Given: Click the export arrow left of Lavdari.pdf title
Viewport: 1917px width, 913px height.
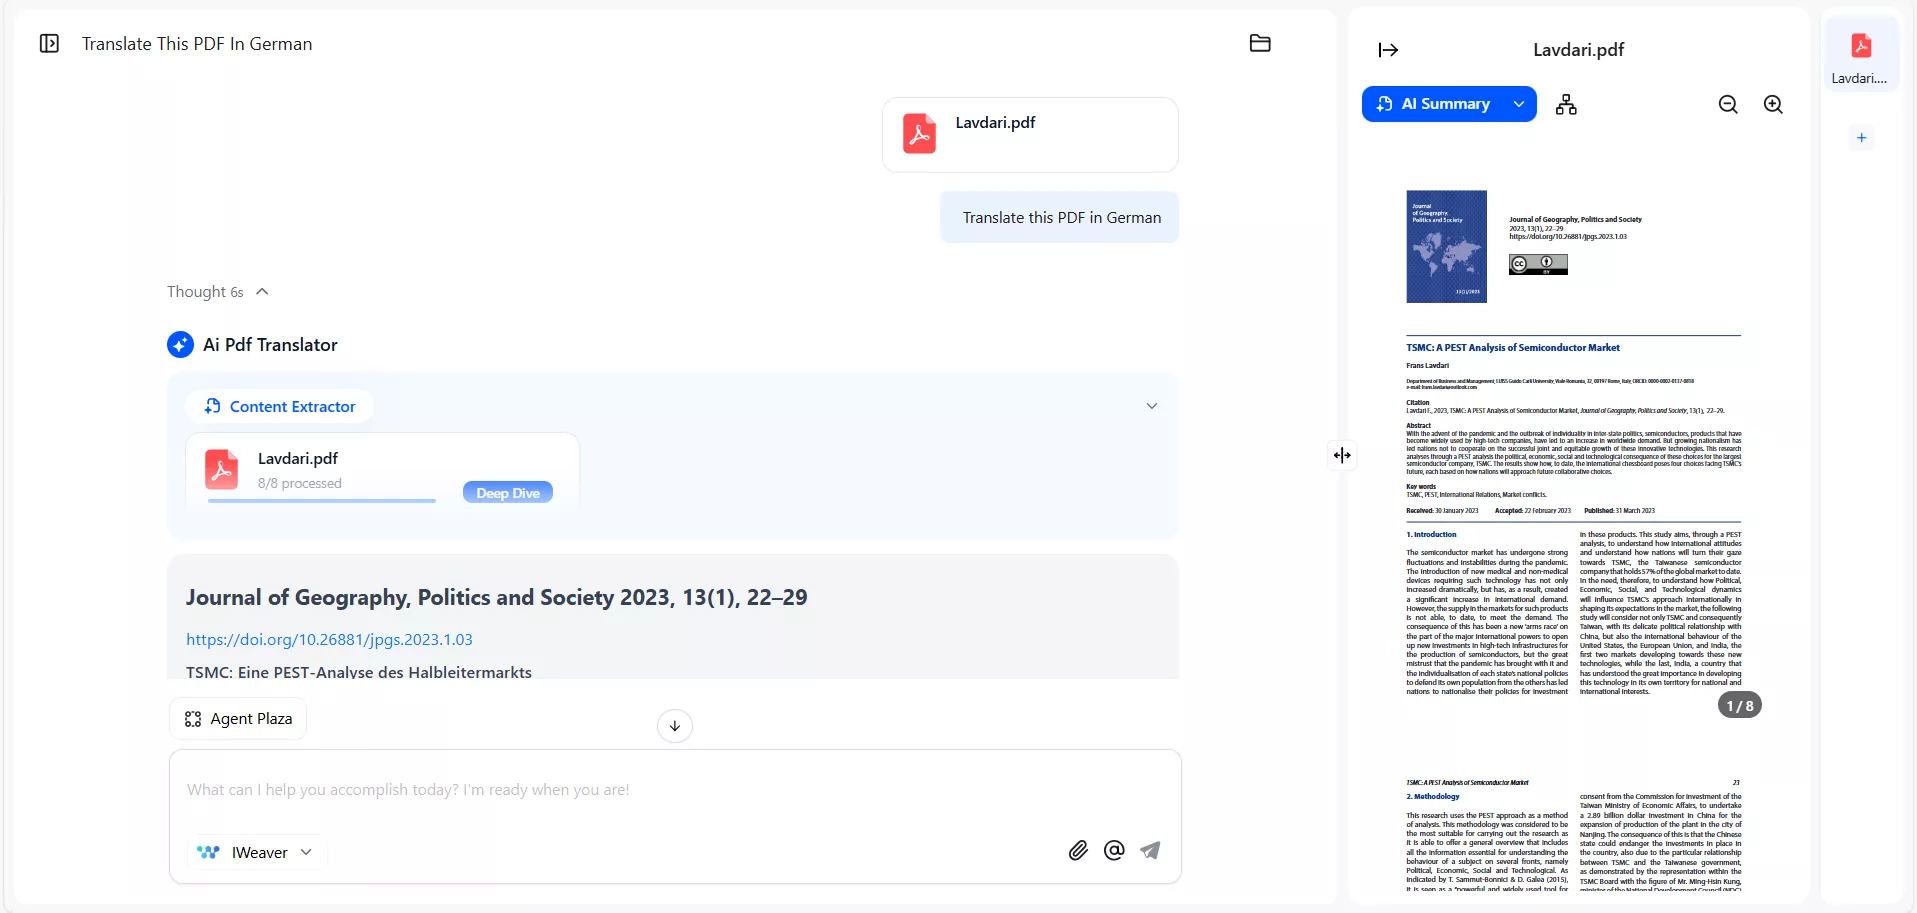Looking at the screenshot, I should pos(1388,49).
